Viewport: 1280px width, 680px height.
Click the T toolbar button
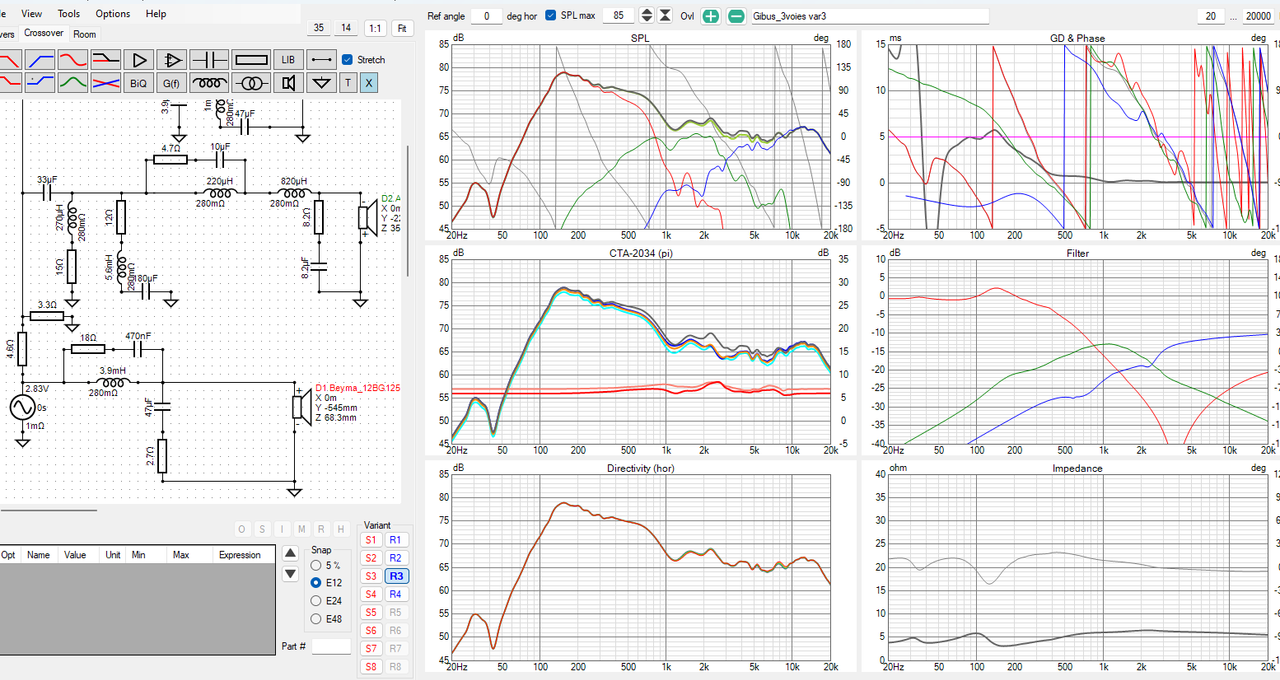coord(348,83)
